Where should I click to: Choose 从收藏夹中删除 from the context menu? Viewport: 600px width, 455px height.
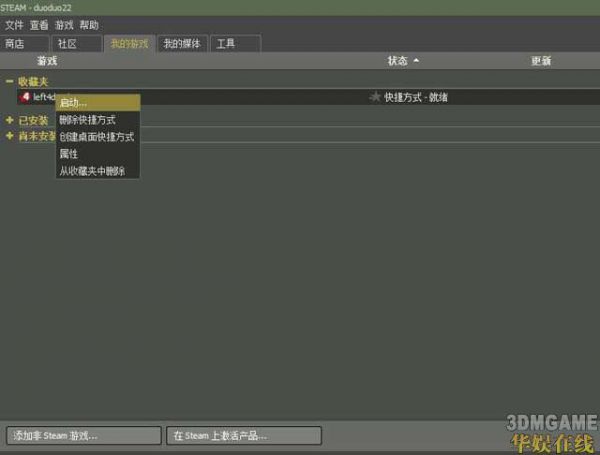[x=98, y=171]
